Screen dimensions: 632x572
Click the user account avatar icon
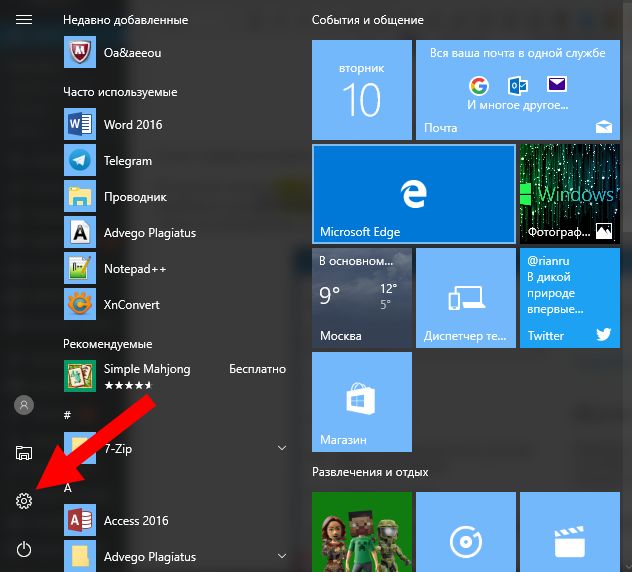(x=24, y=405)
